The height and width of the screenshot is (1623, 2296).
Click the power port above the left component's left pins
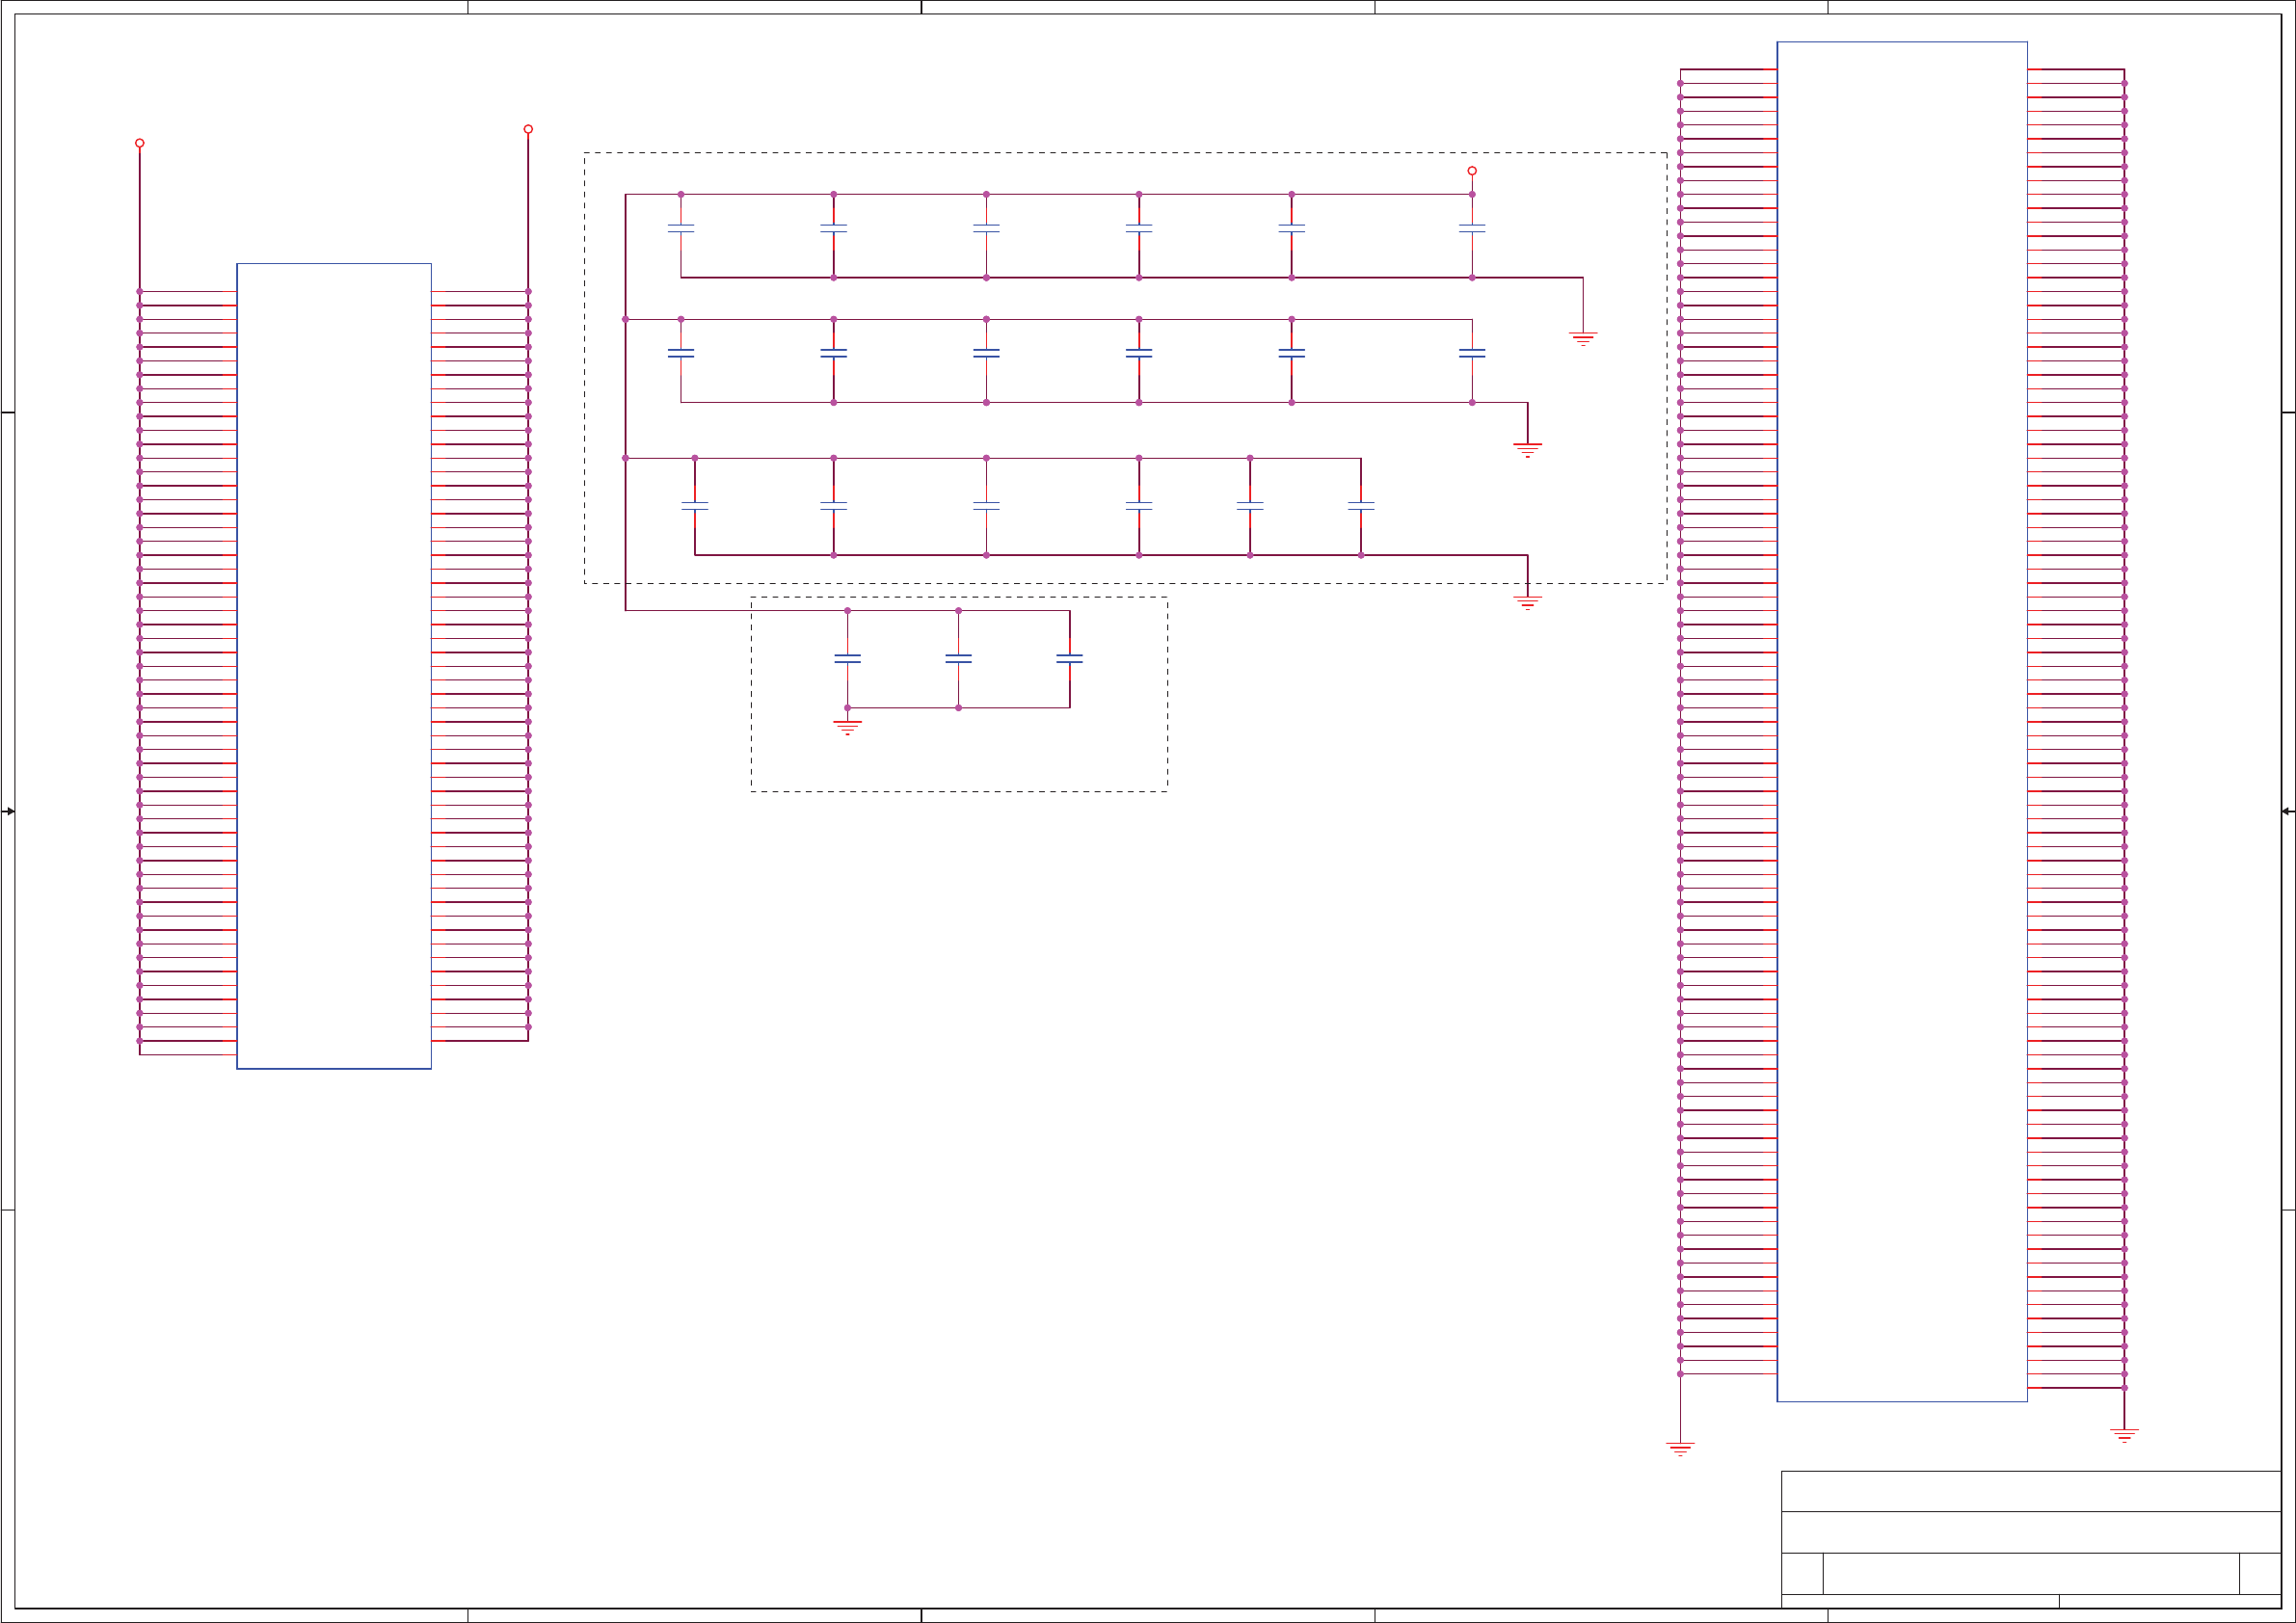click(x=139, y=143)
